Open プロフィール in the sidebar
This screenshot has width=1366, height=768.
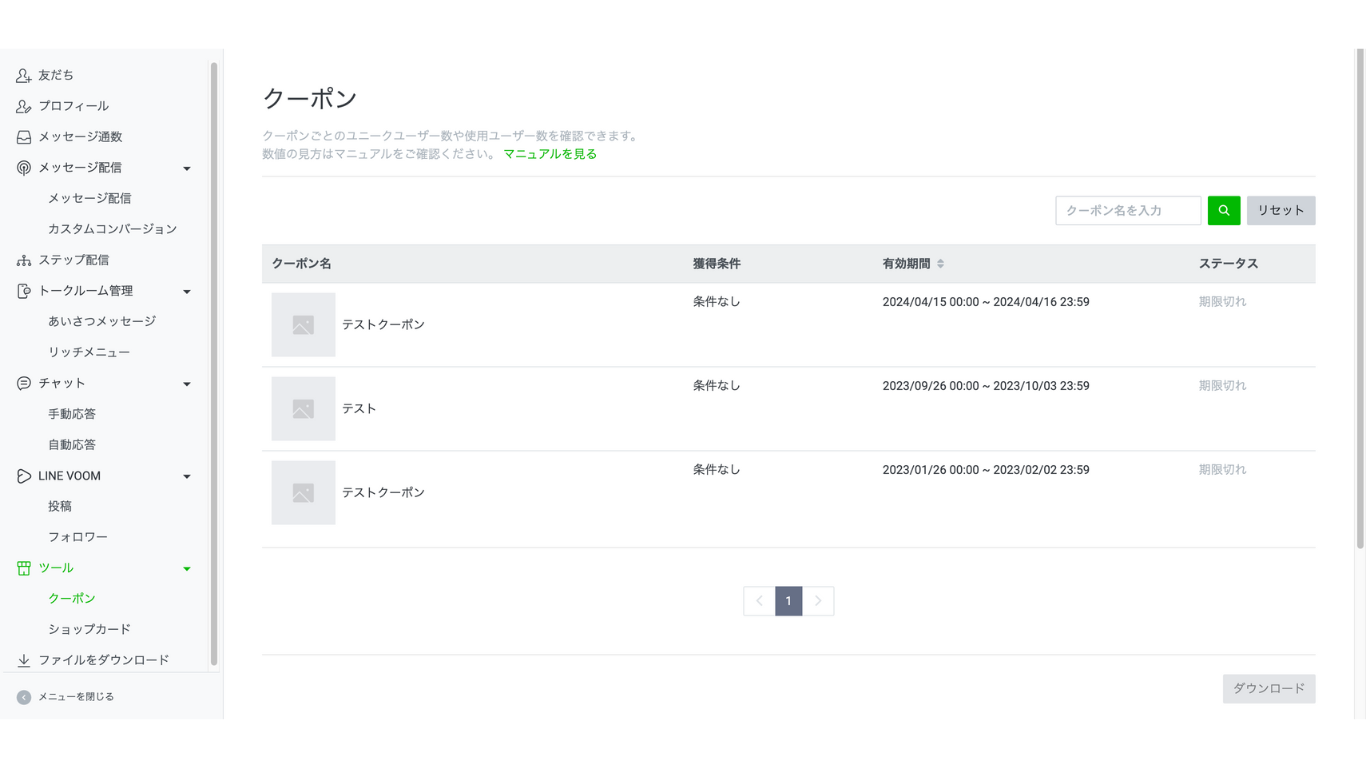(74, 106)
